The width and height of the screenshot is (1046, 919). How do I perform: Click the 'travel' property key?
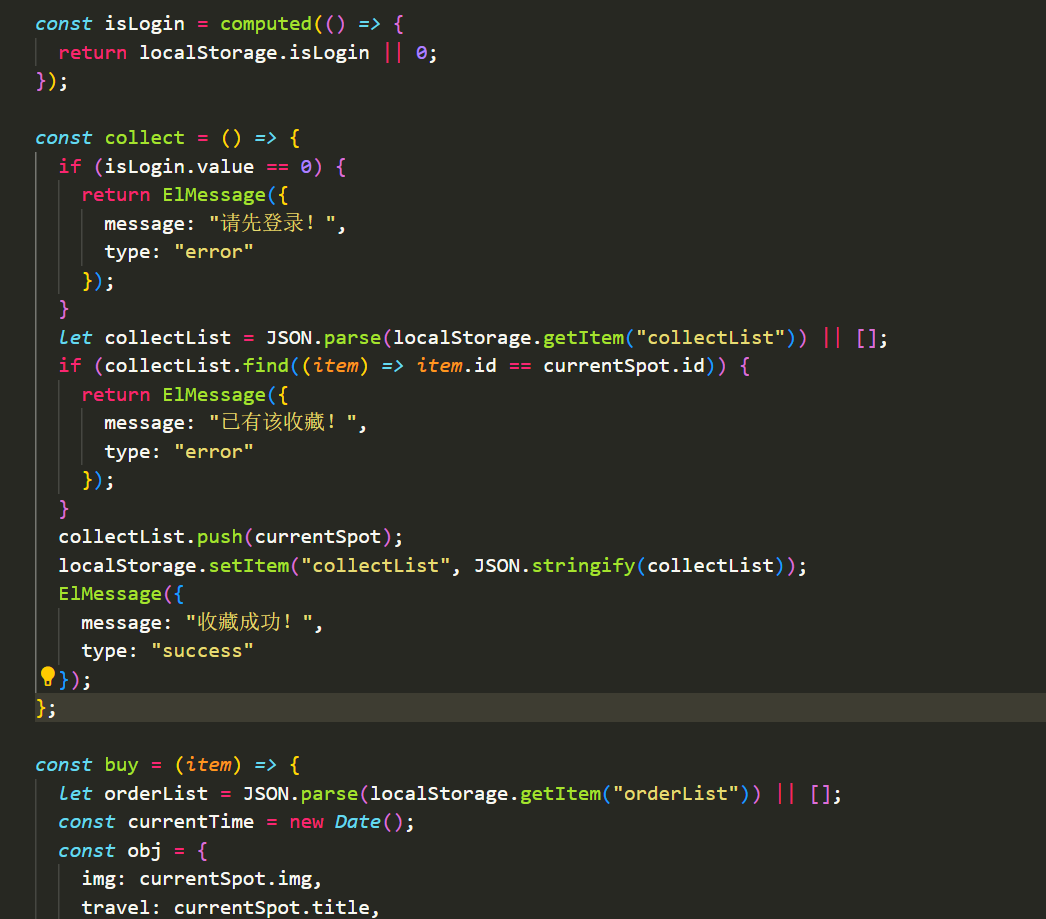(115, 908)
